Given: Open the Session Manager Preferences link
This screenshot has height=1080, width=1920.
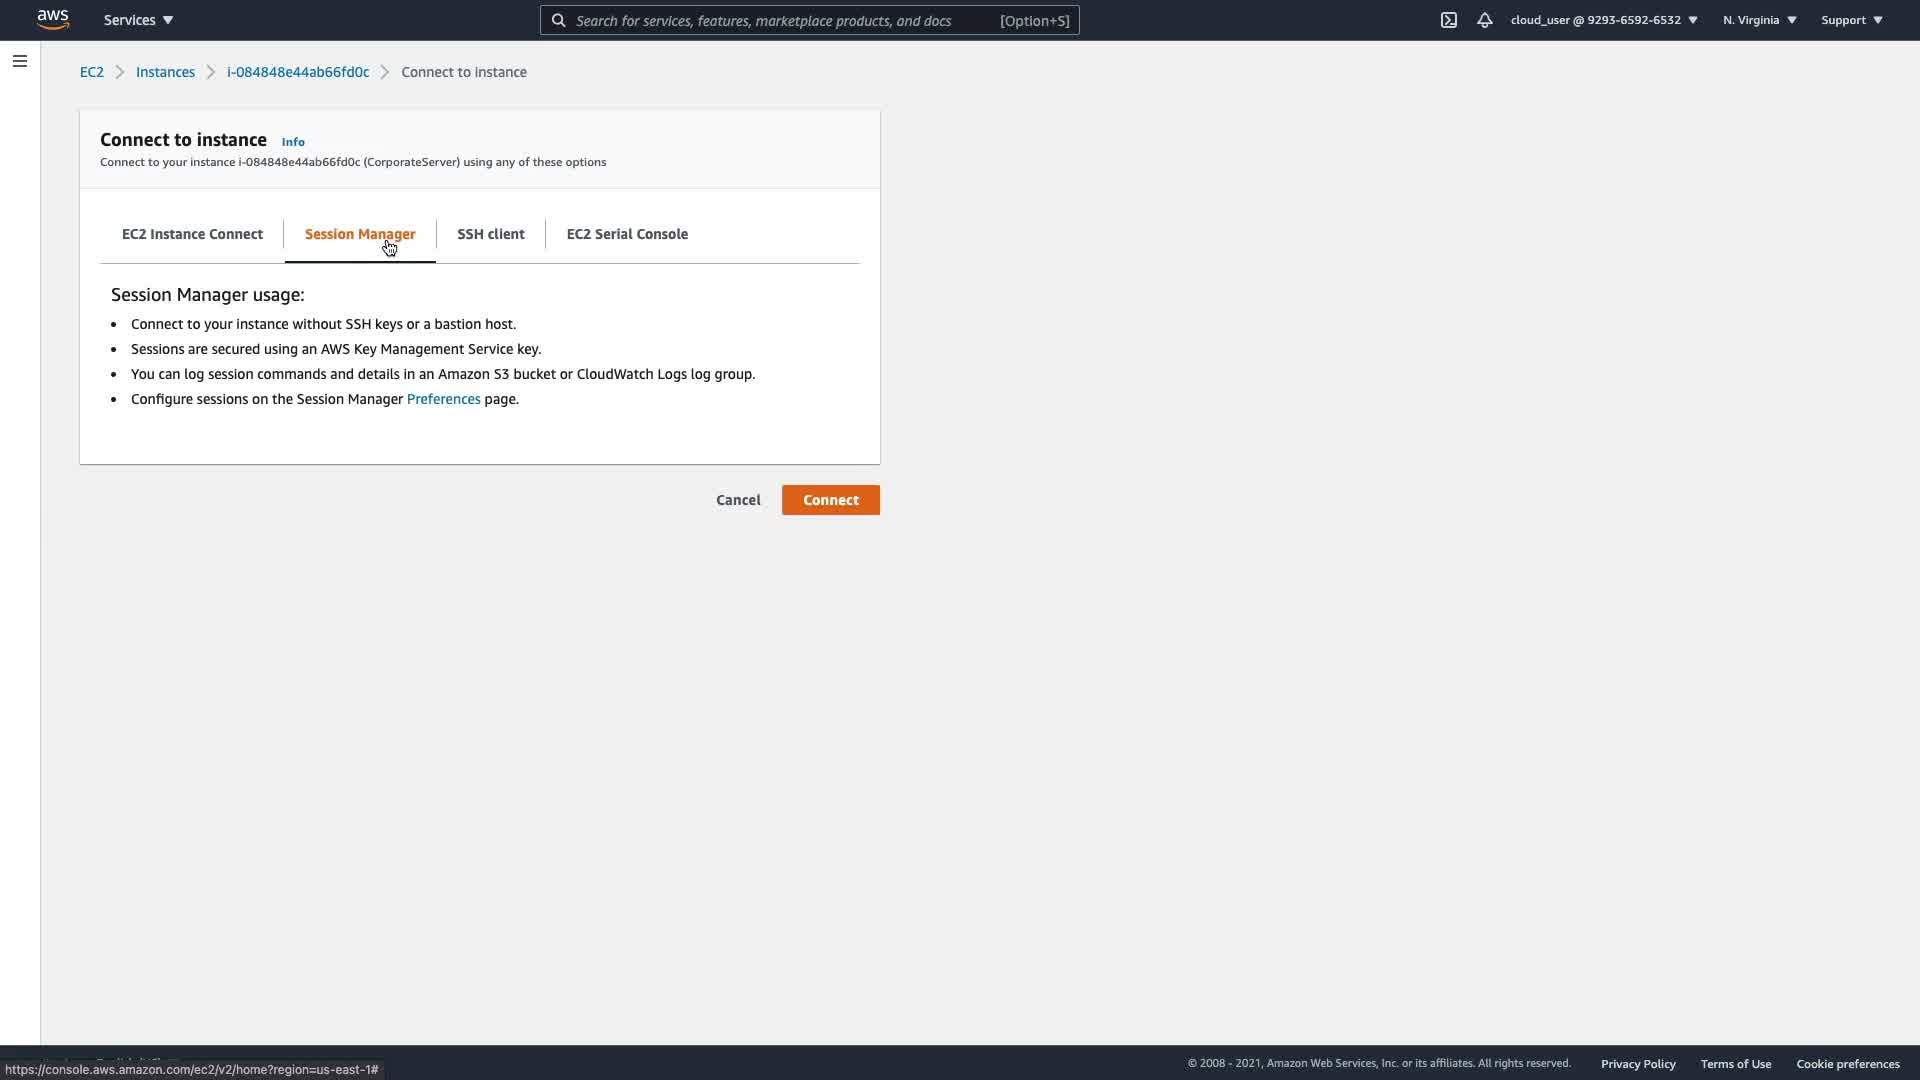Looking at the screenshot, I should click(x=443, y=399).
